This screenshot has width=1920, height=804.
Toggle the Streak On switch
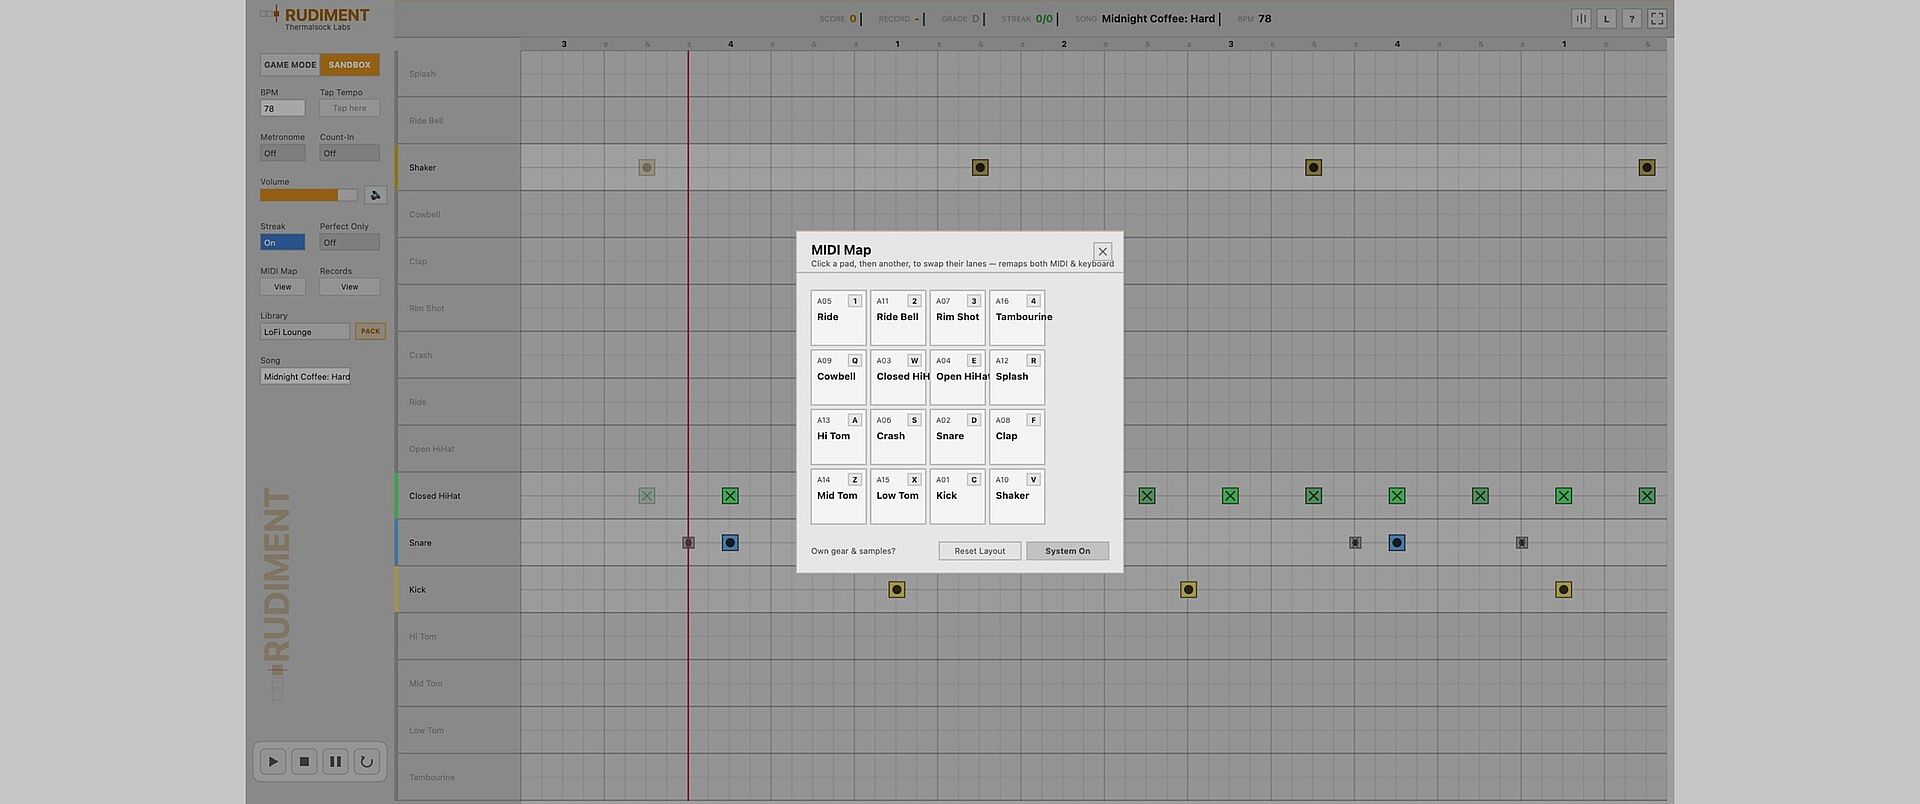[x=282, y=242]
